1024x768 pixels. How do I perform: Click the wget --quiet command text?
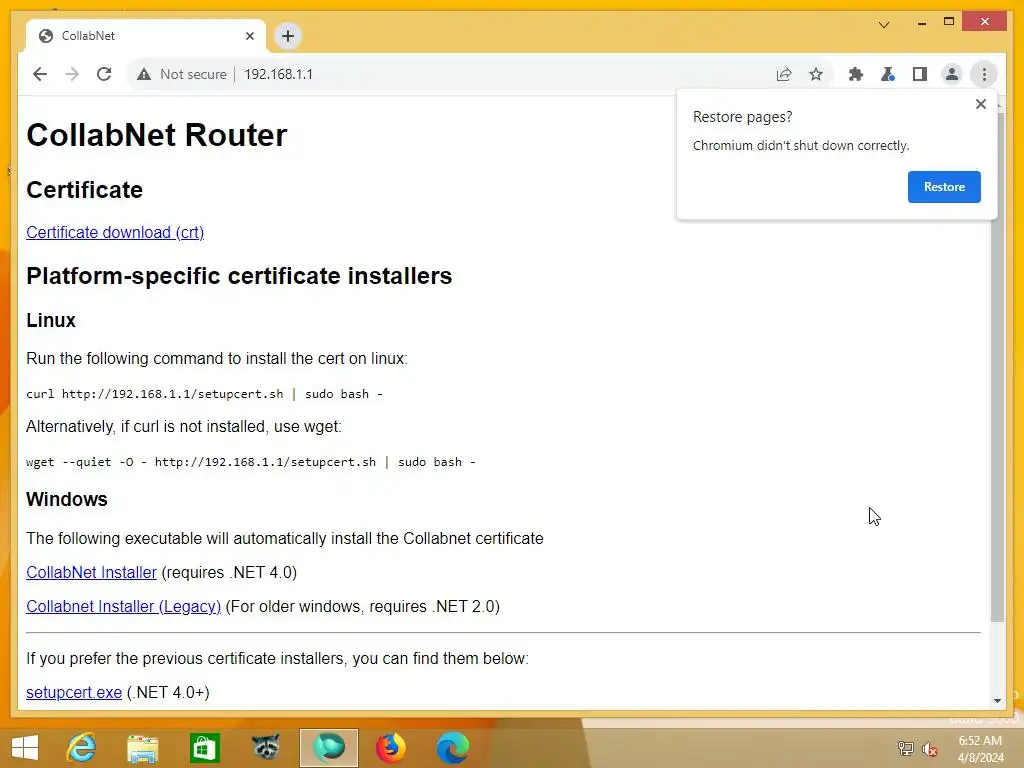point(251,462)
